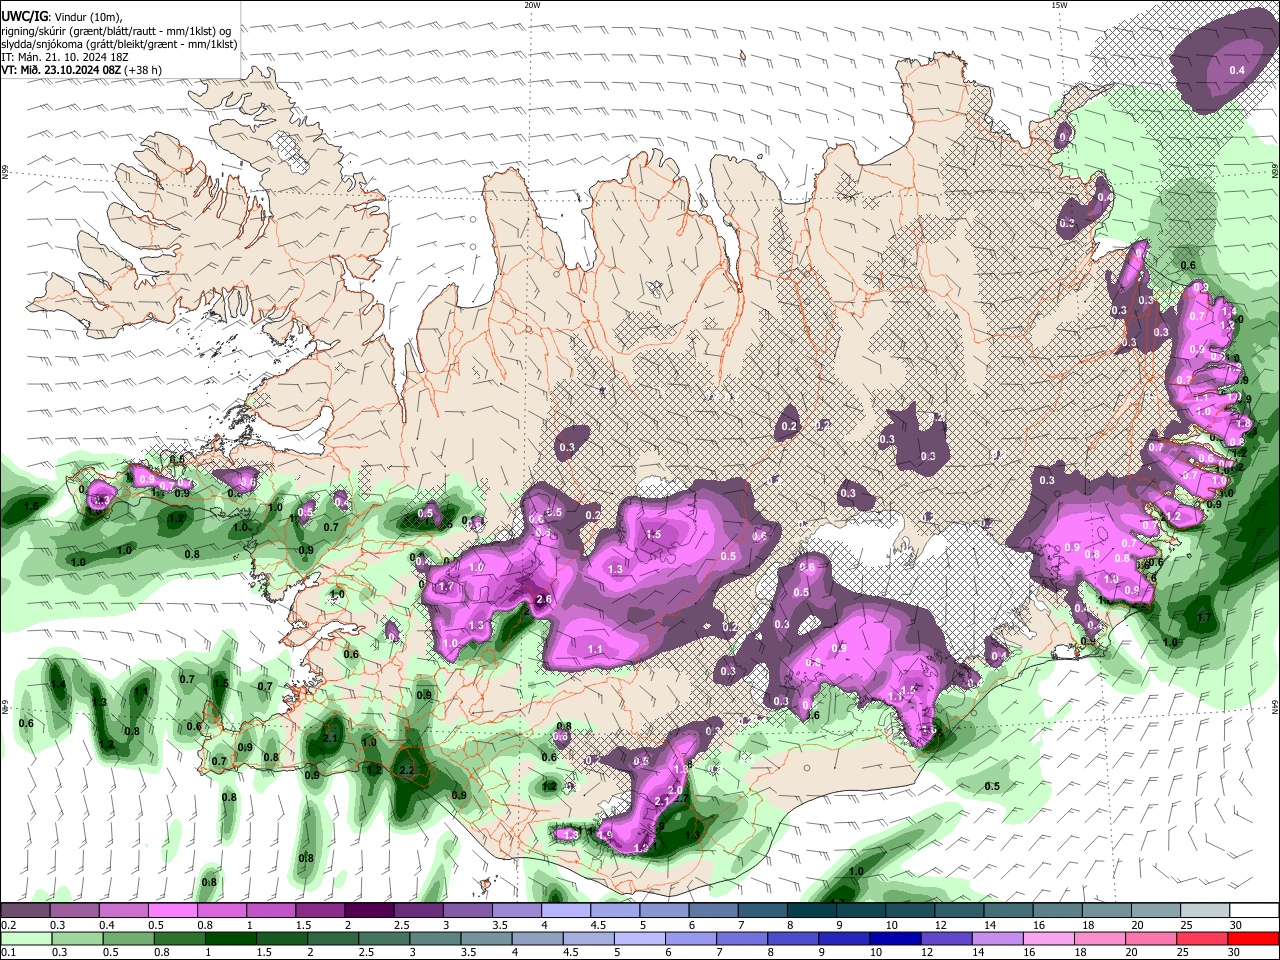1280x960 pixels.
Task: Pick the white swatch ending at 30 in upper legend
Action: [1254, 910]
